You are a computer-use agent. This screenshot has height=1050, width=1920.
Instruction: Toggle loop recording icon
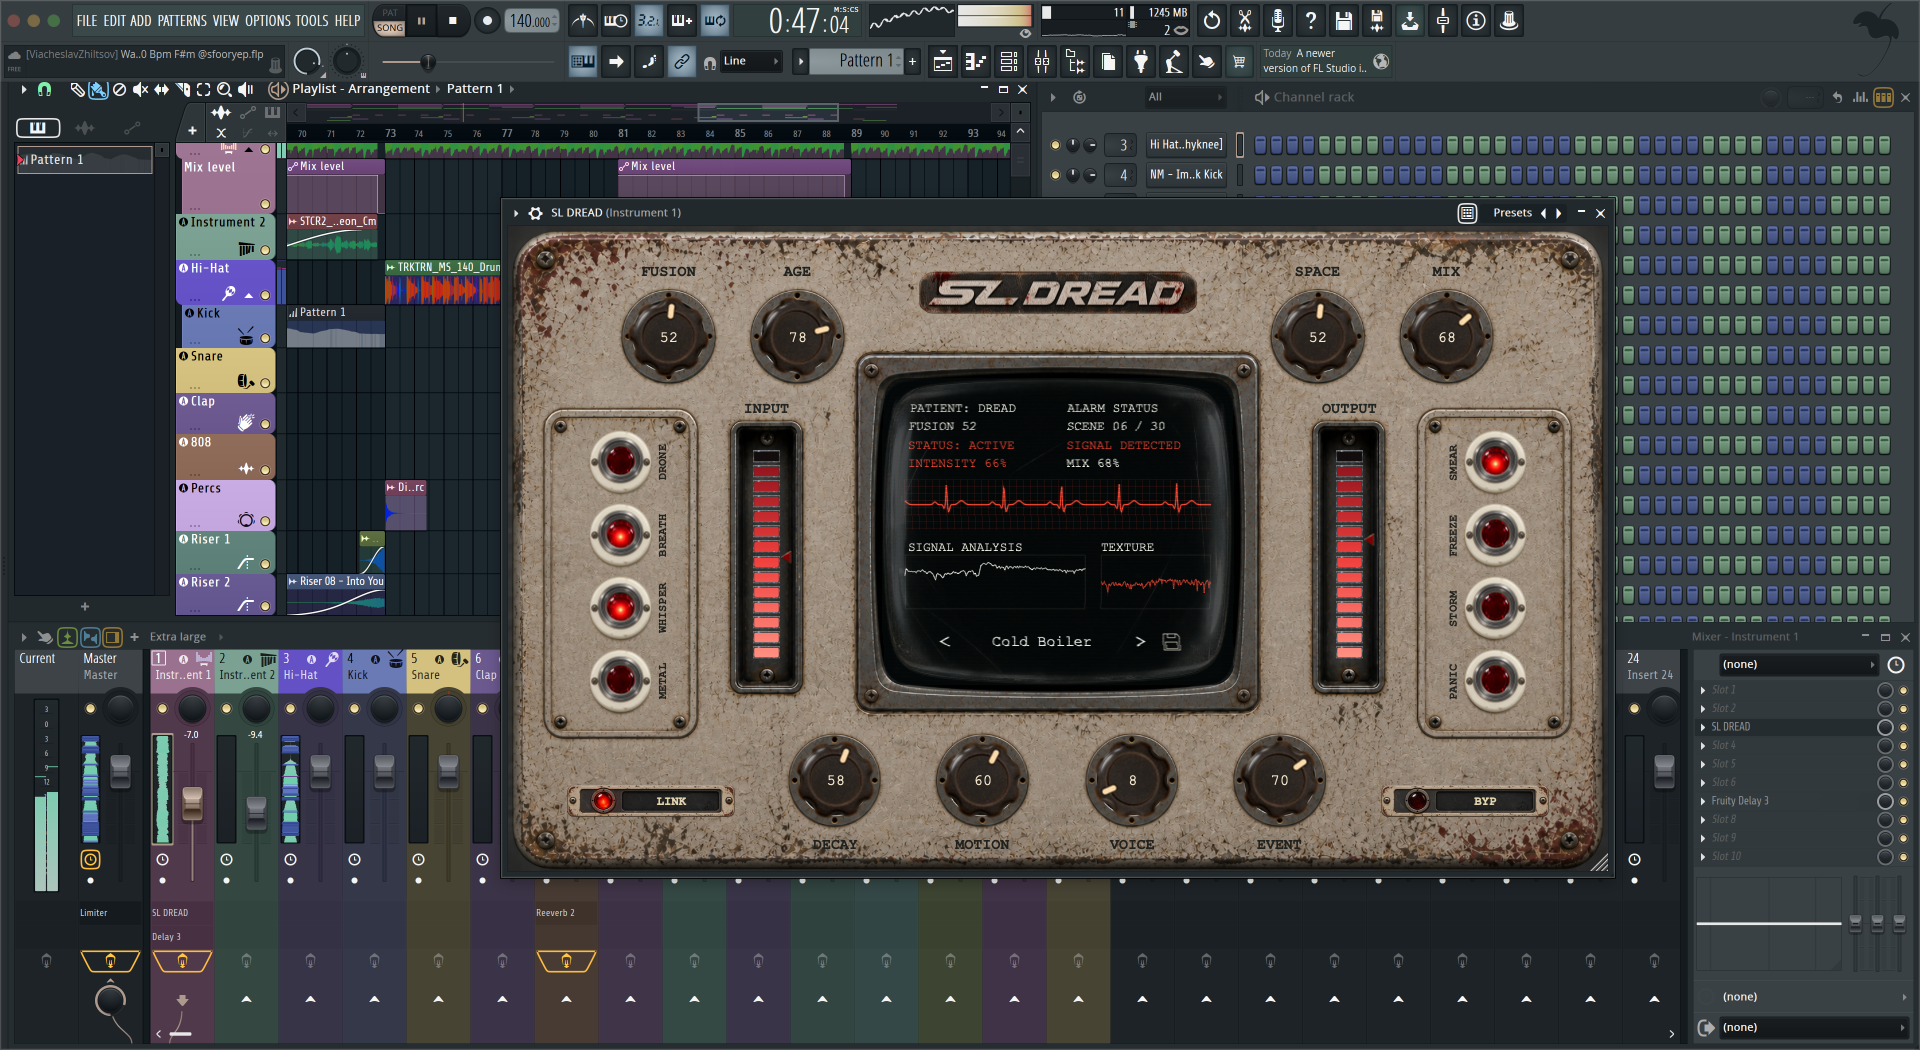[x=715, y=20]
